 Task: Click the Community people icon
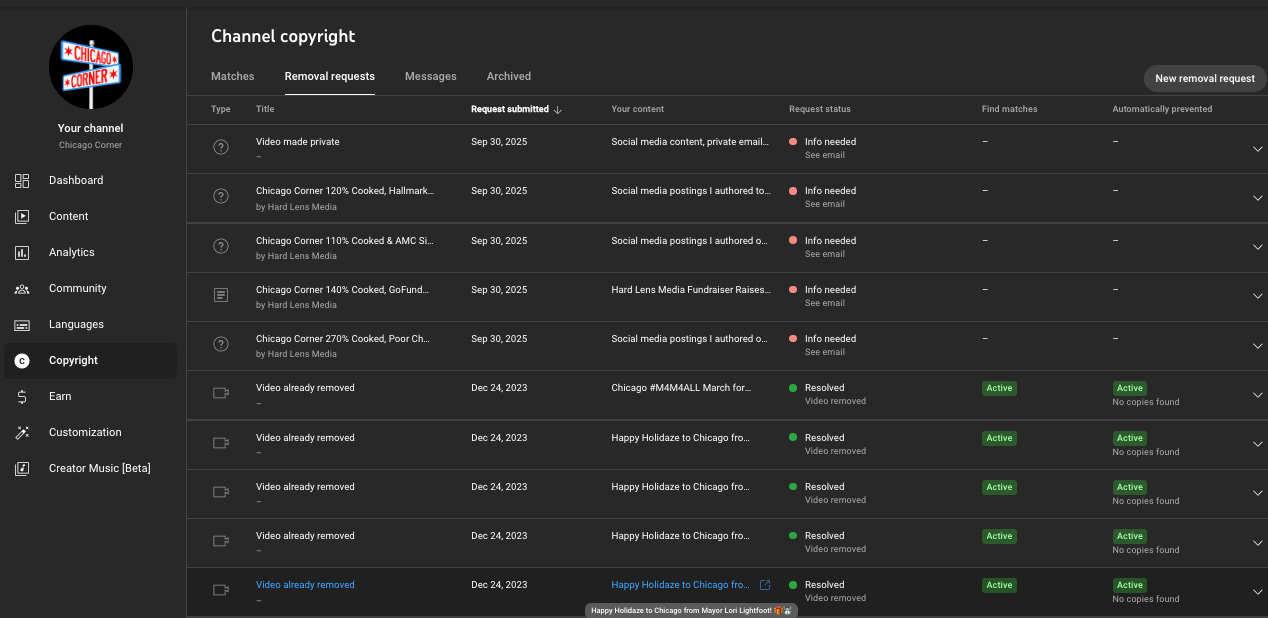pos(22,289)
